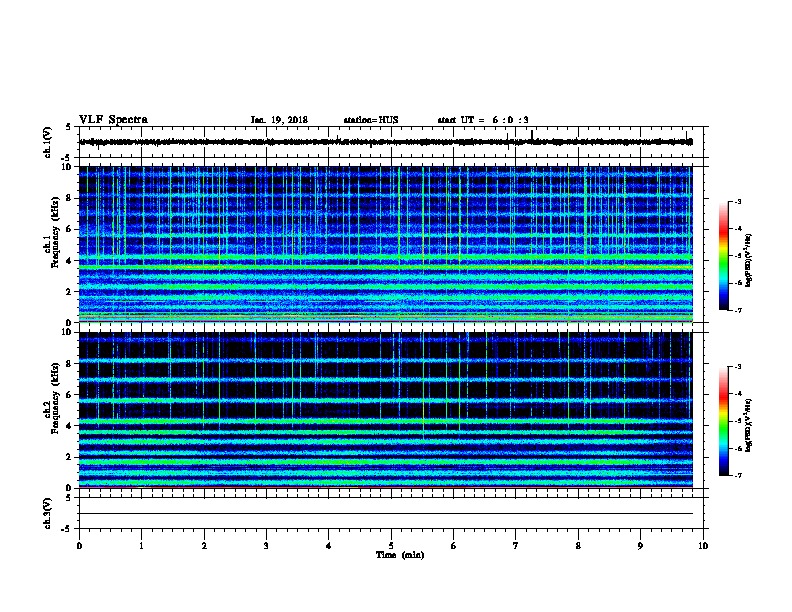Click the upper ch.1 color scale bar
Viewport: 792px width, 612px height.
(724, 256)
